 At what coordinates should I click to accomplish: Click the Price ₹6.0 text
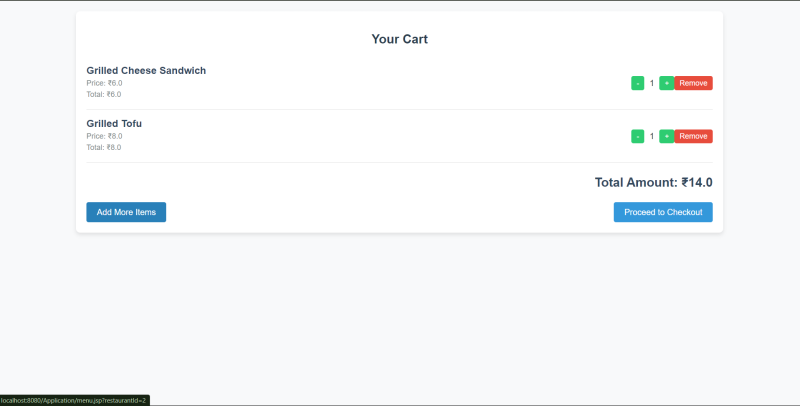click(104, 83)
